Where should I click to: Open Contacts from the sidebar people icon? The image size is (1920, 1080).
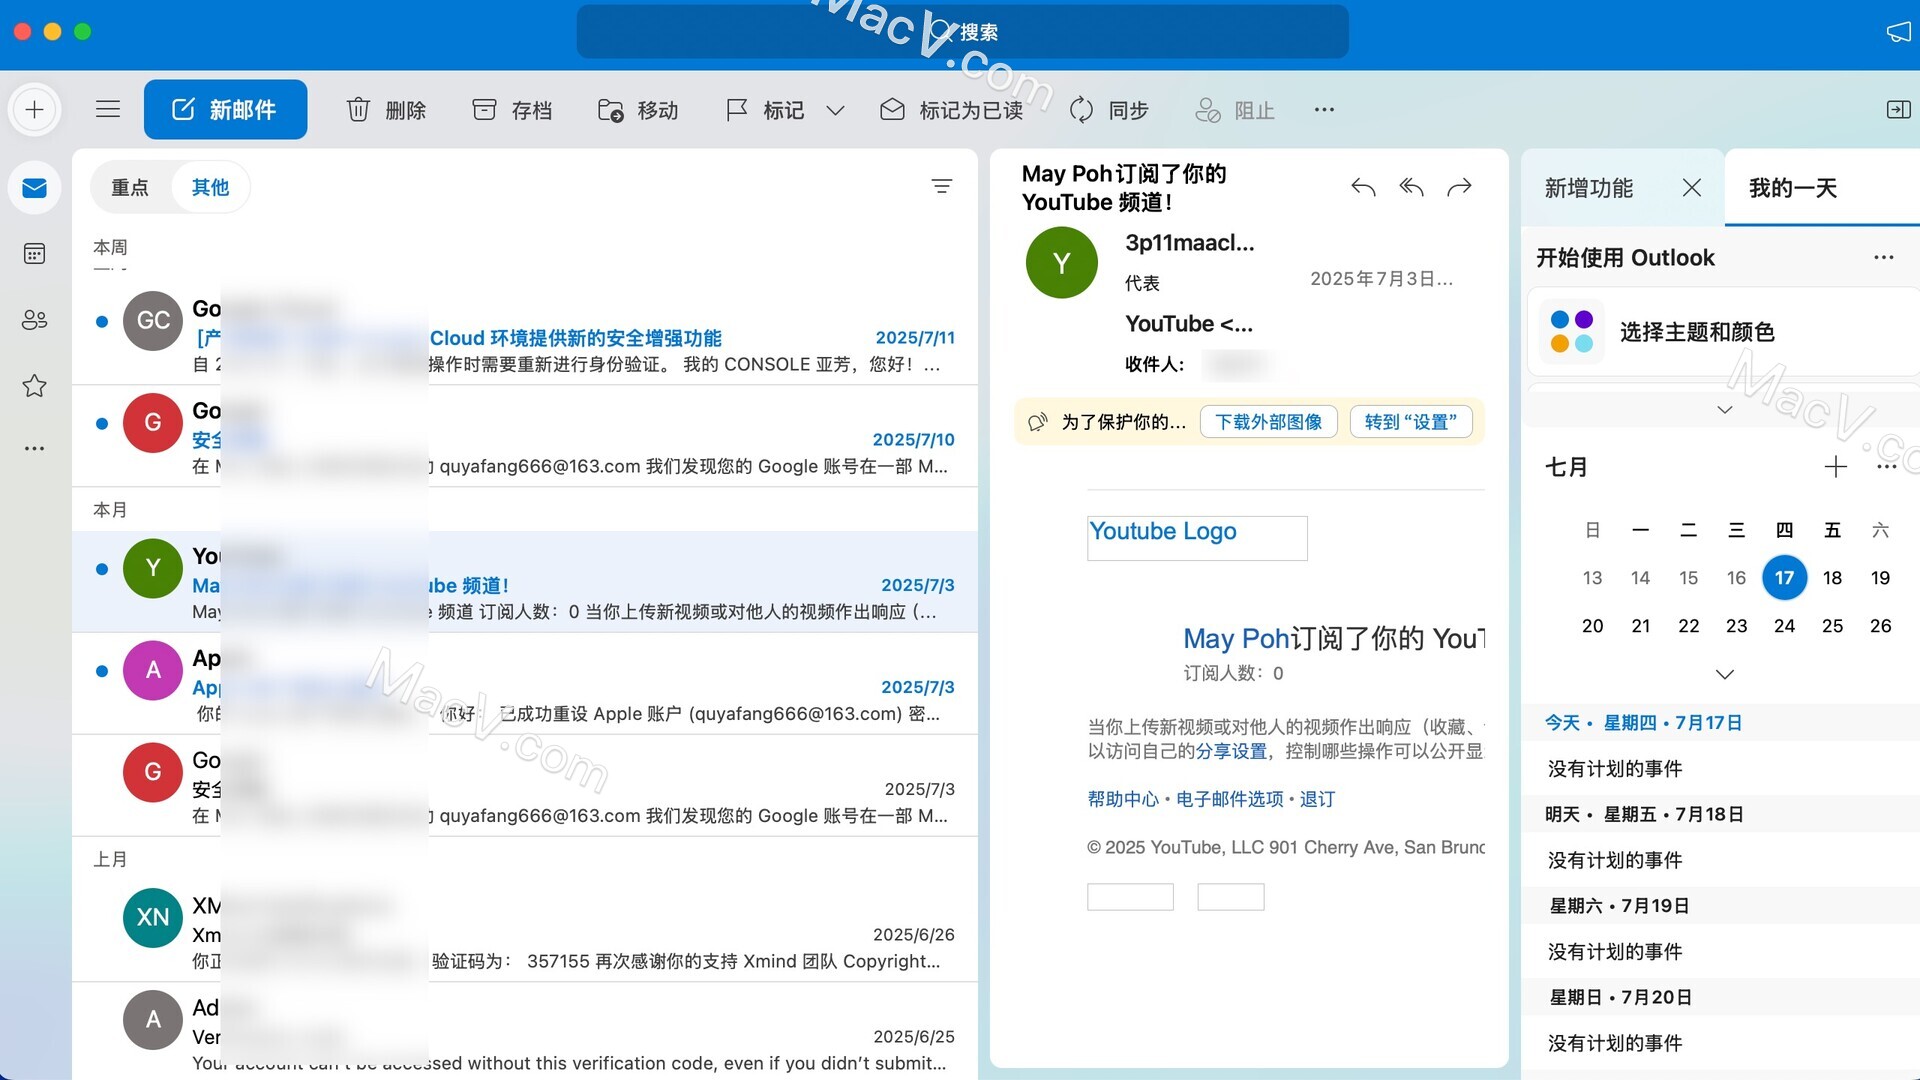34,319
